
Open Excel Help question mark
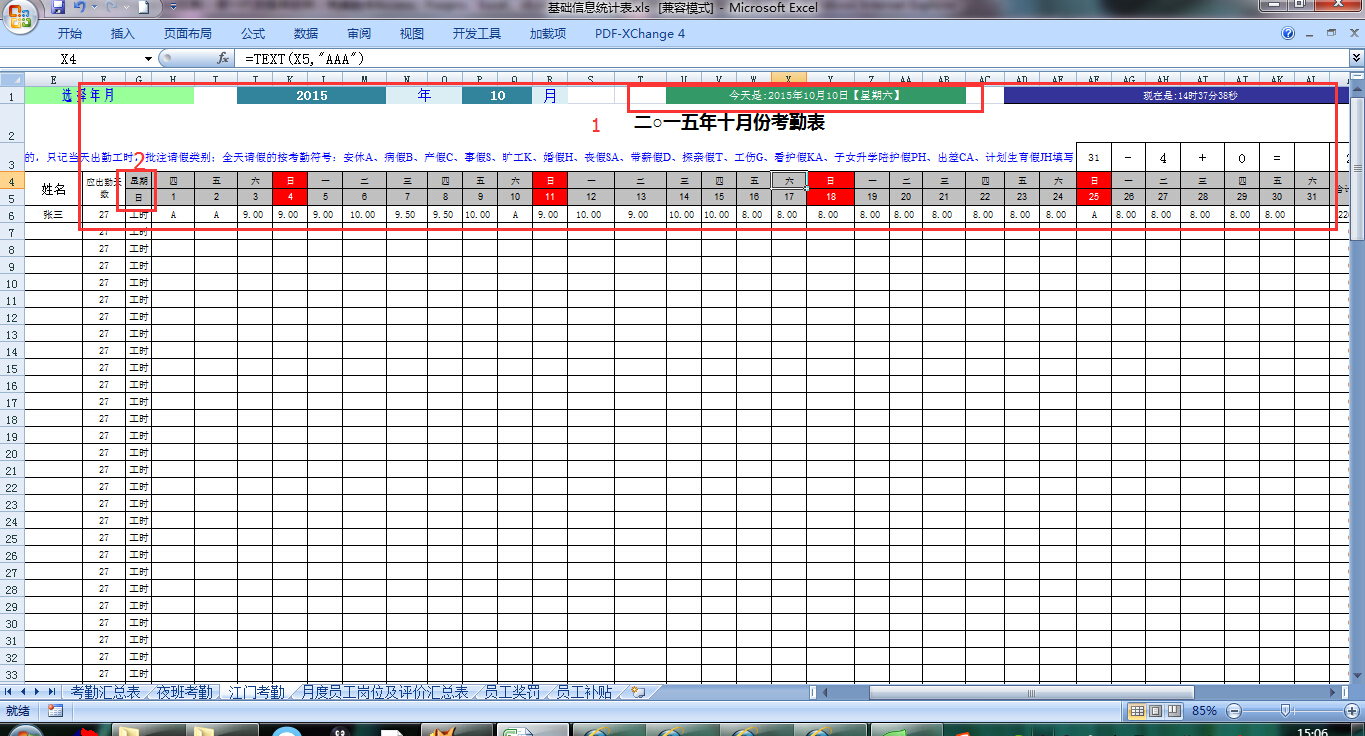[1288, 33]
